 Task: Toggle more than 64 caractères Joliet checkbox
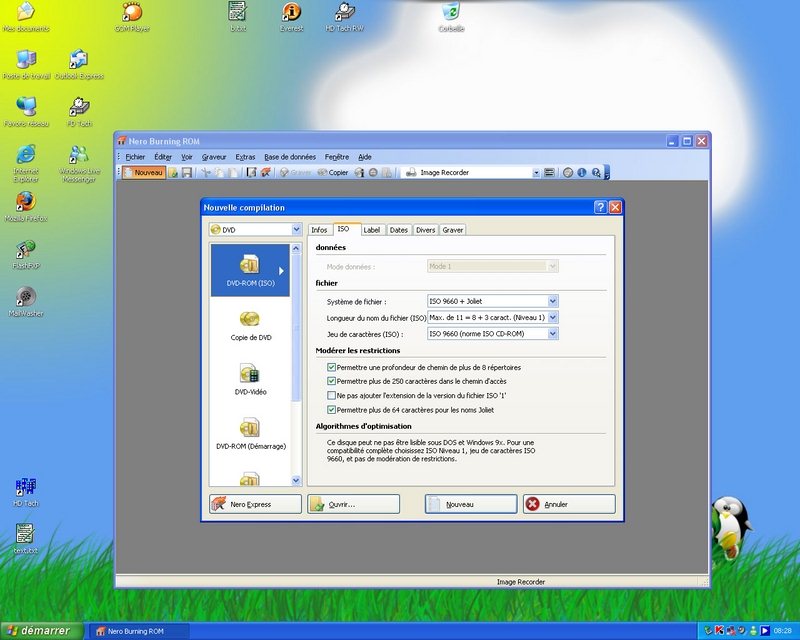(332, 410)
